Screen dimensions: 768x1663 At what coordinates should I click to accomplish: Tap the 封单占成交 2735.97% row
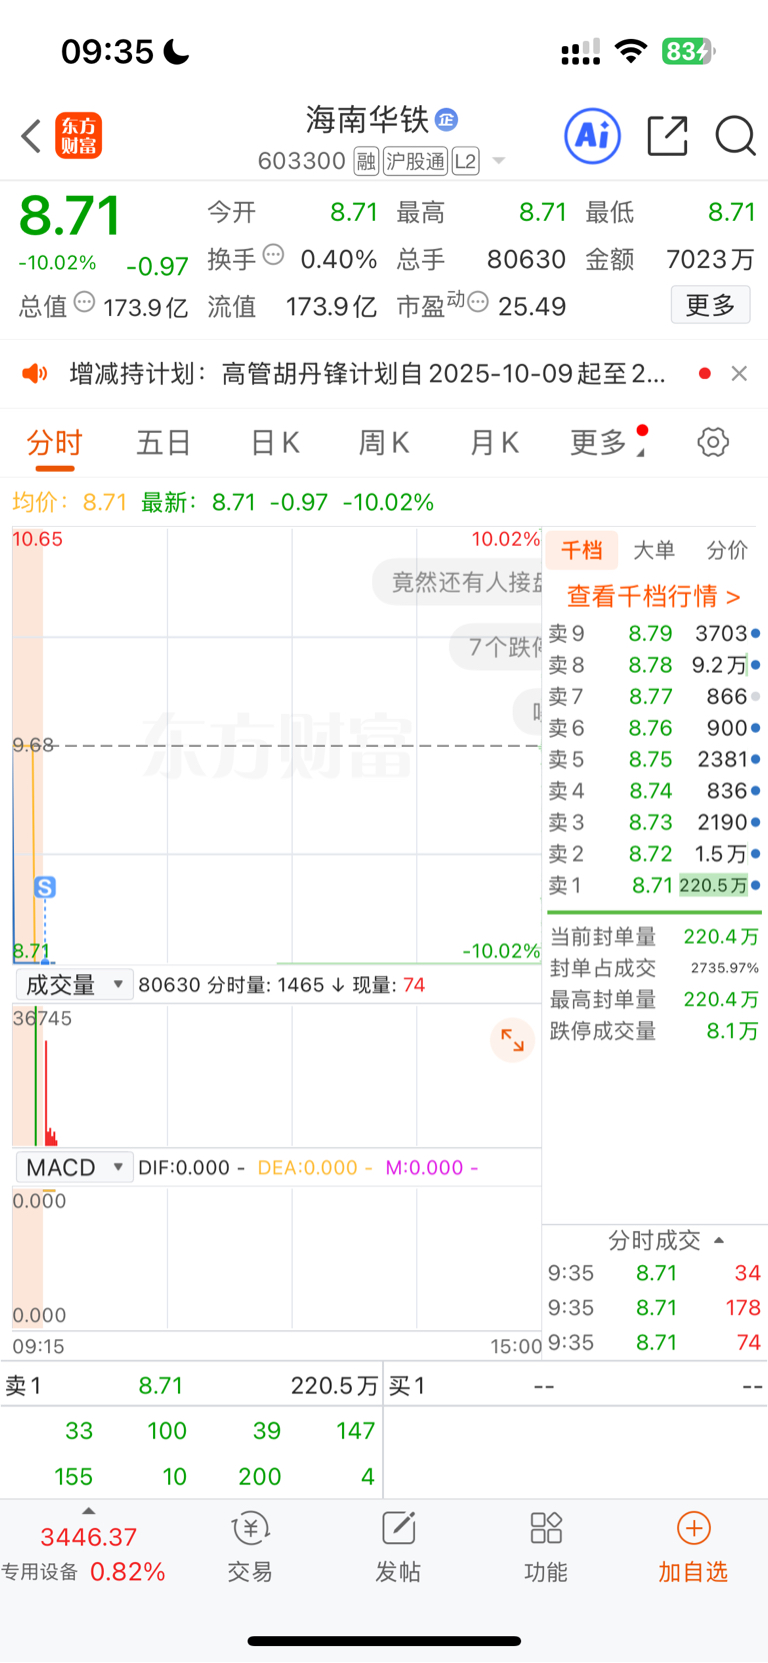coord(654,968)
